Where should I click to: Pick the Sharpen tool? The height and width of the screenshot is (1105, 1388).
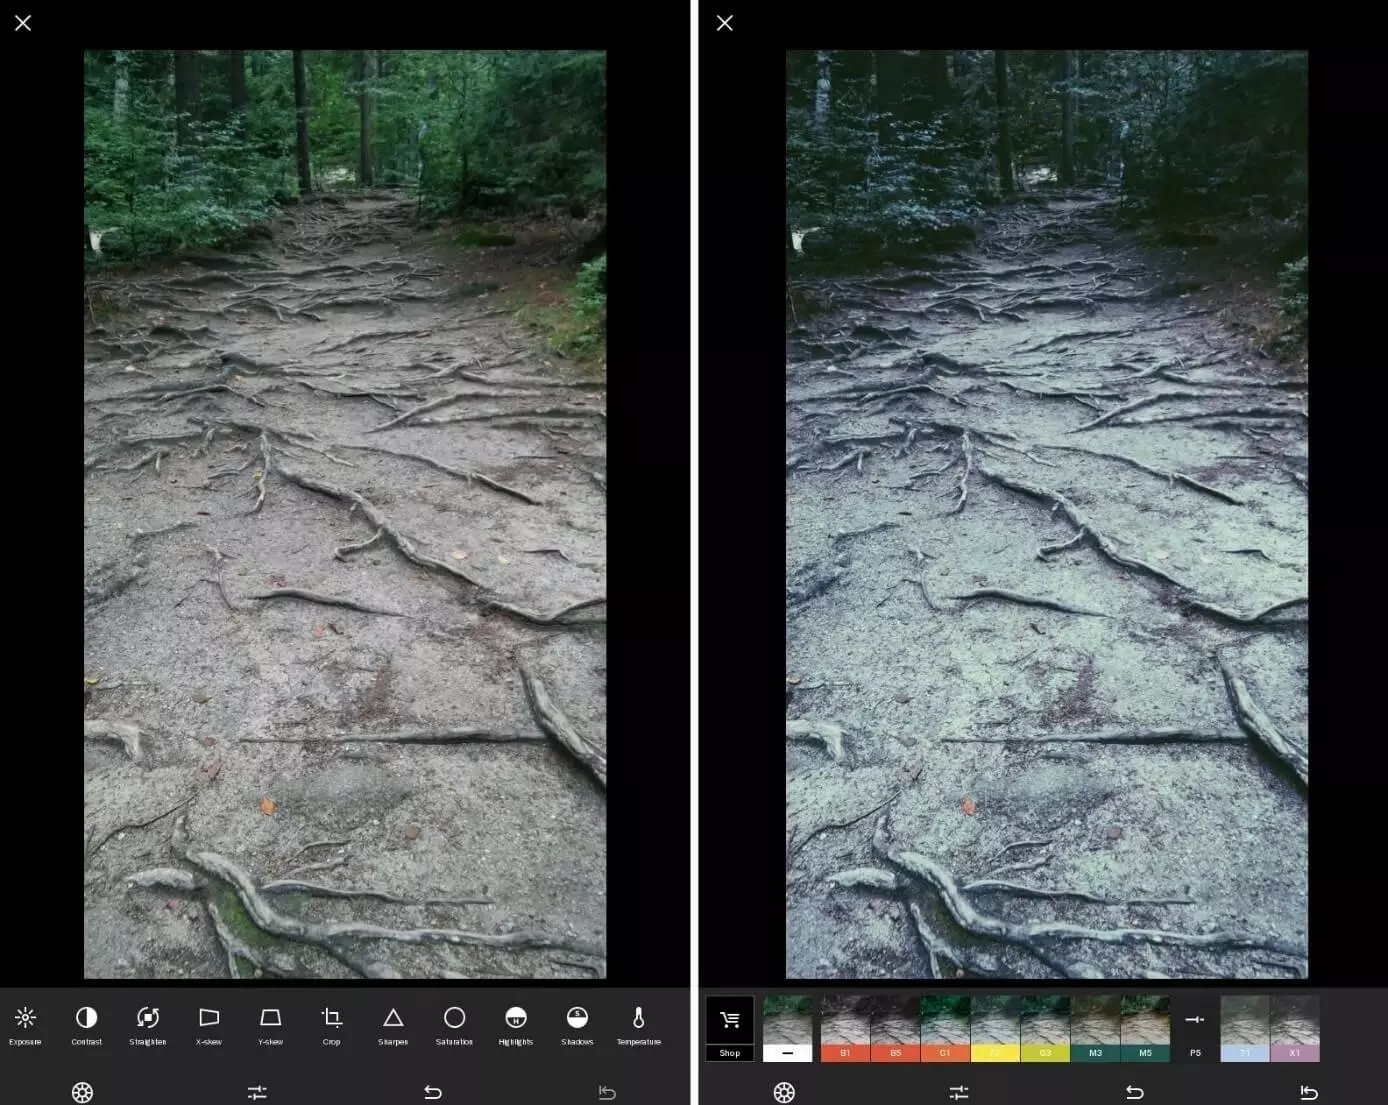pyautogui.click(x=393, y=1024)
